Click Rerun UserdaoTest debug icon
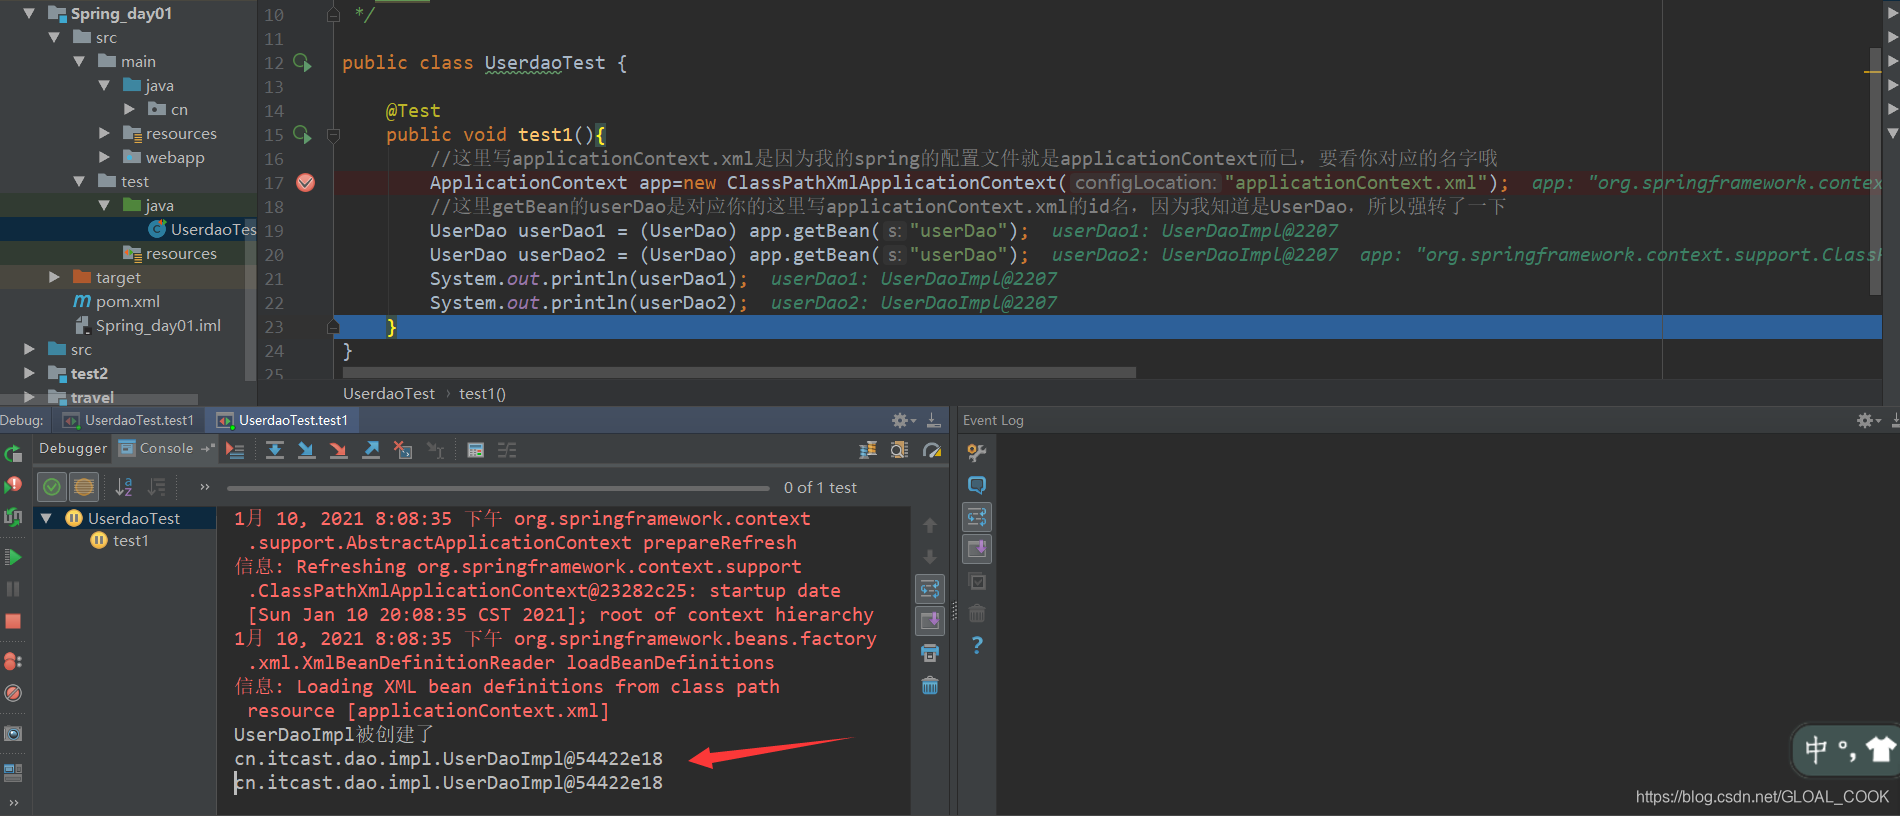The height and width of the screenshot is (816, 1900). (x=13, y=453)
